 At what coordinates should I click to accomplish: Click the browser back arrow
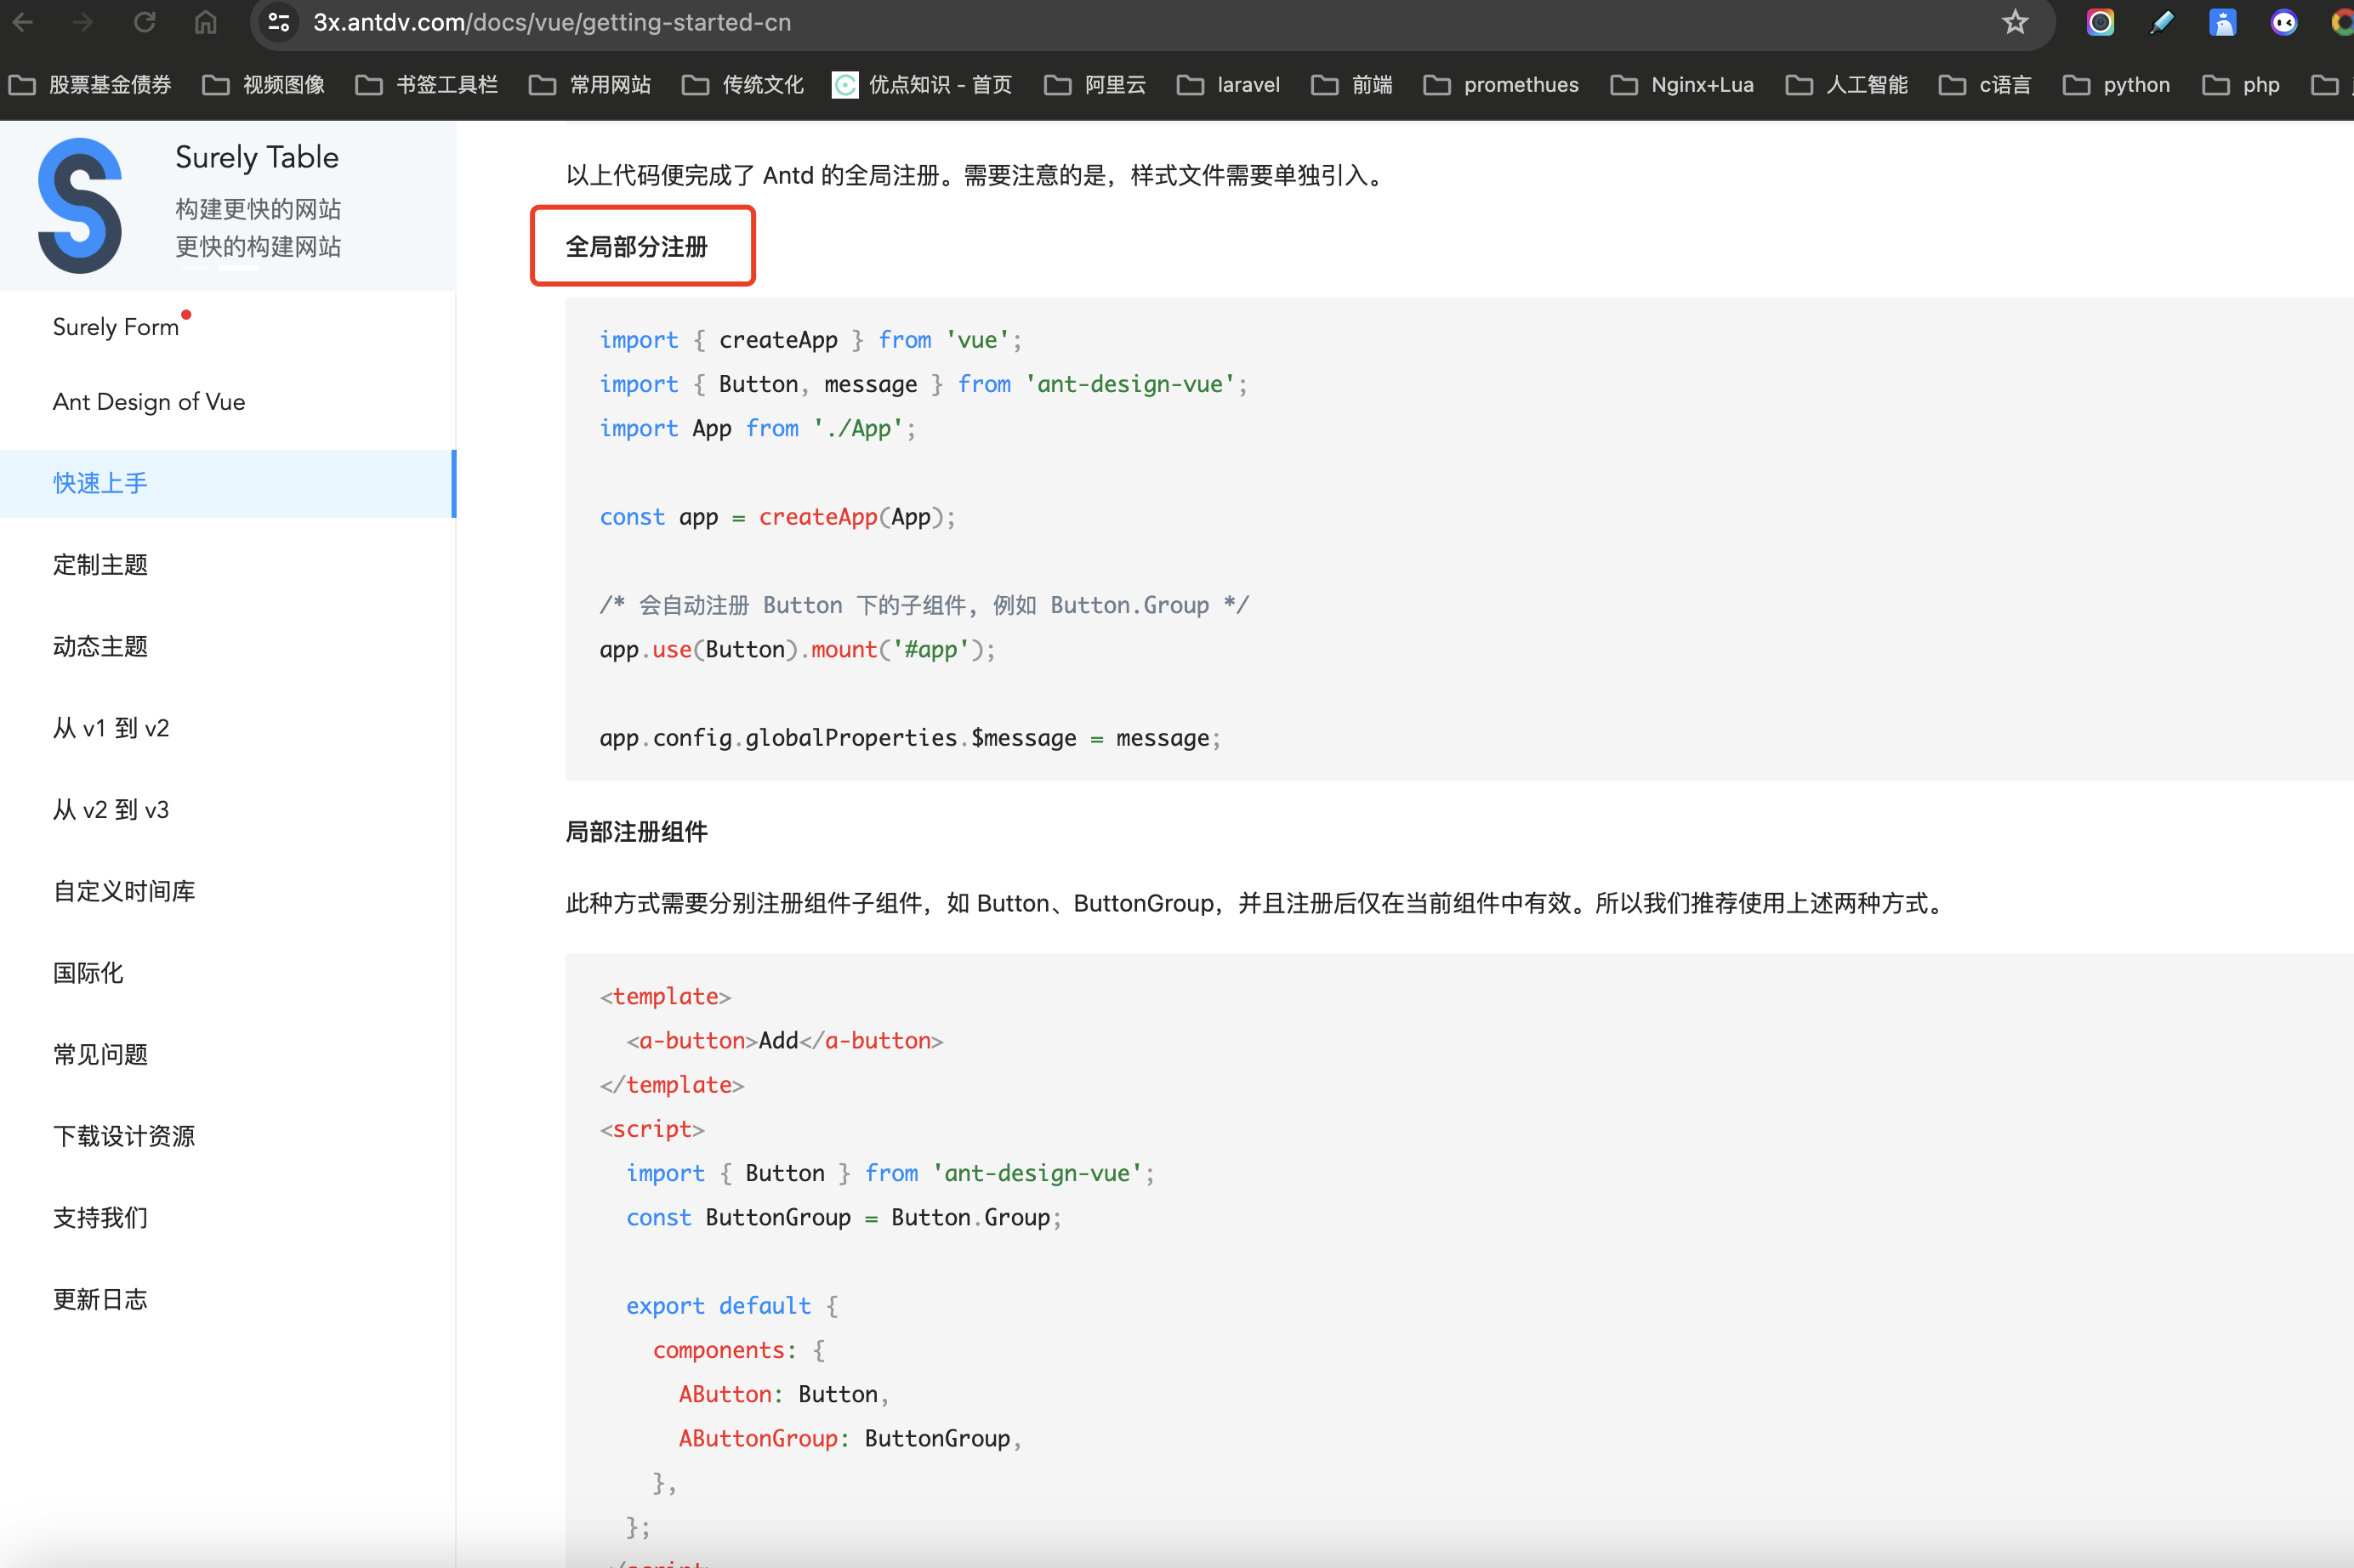point(23,22)
